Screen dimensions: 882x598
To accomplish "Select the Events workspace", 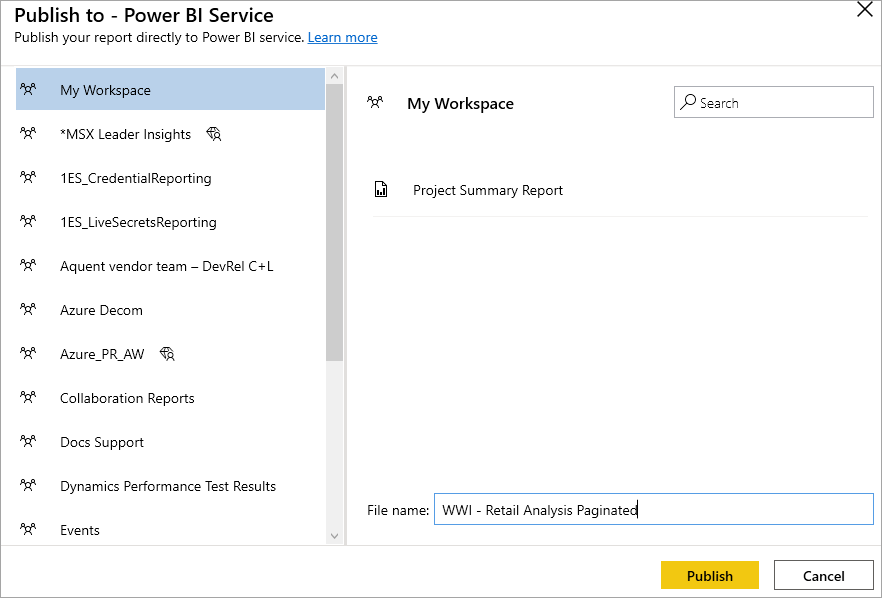I will pos(79,529).
